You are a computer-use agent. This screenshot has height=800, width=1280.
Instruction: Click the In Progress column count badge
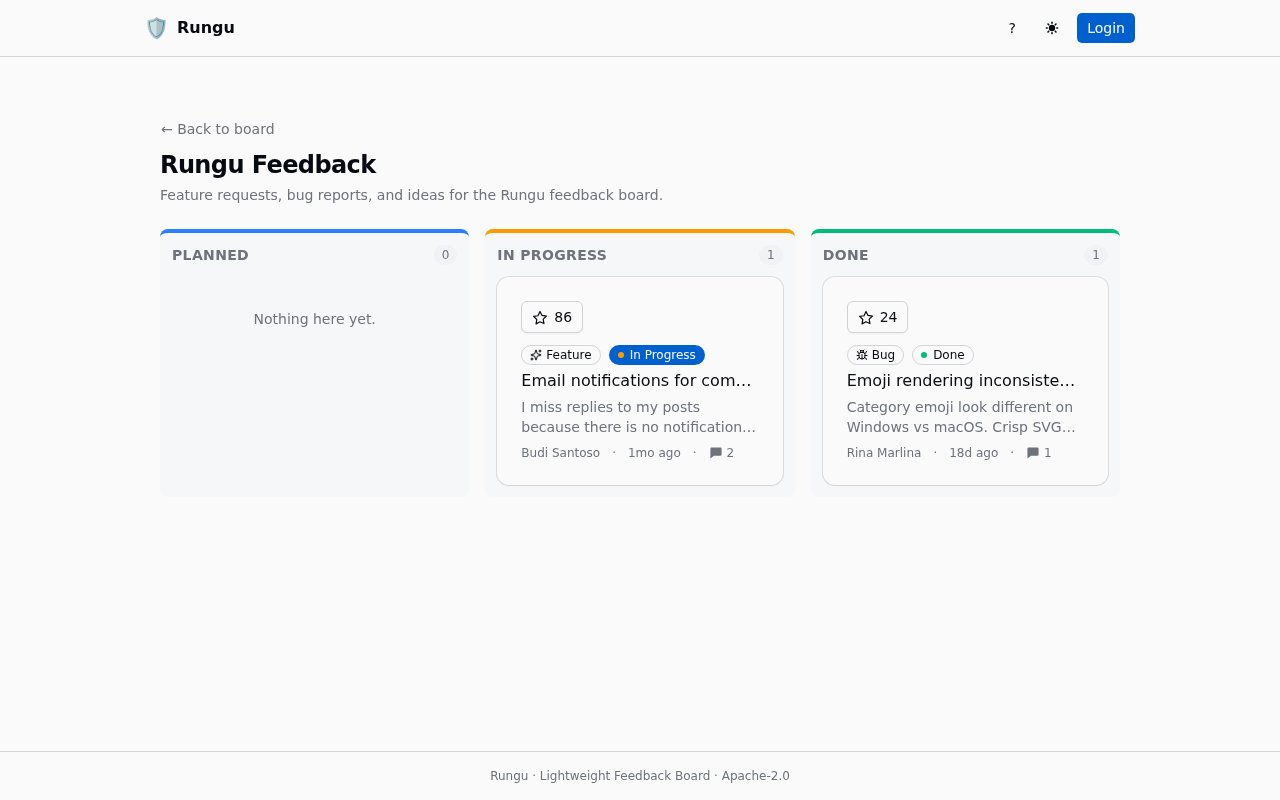point(771,255)
